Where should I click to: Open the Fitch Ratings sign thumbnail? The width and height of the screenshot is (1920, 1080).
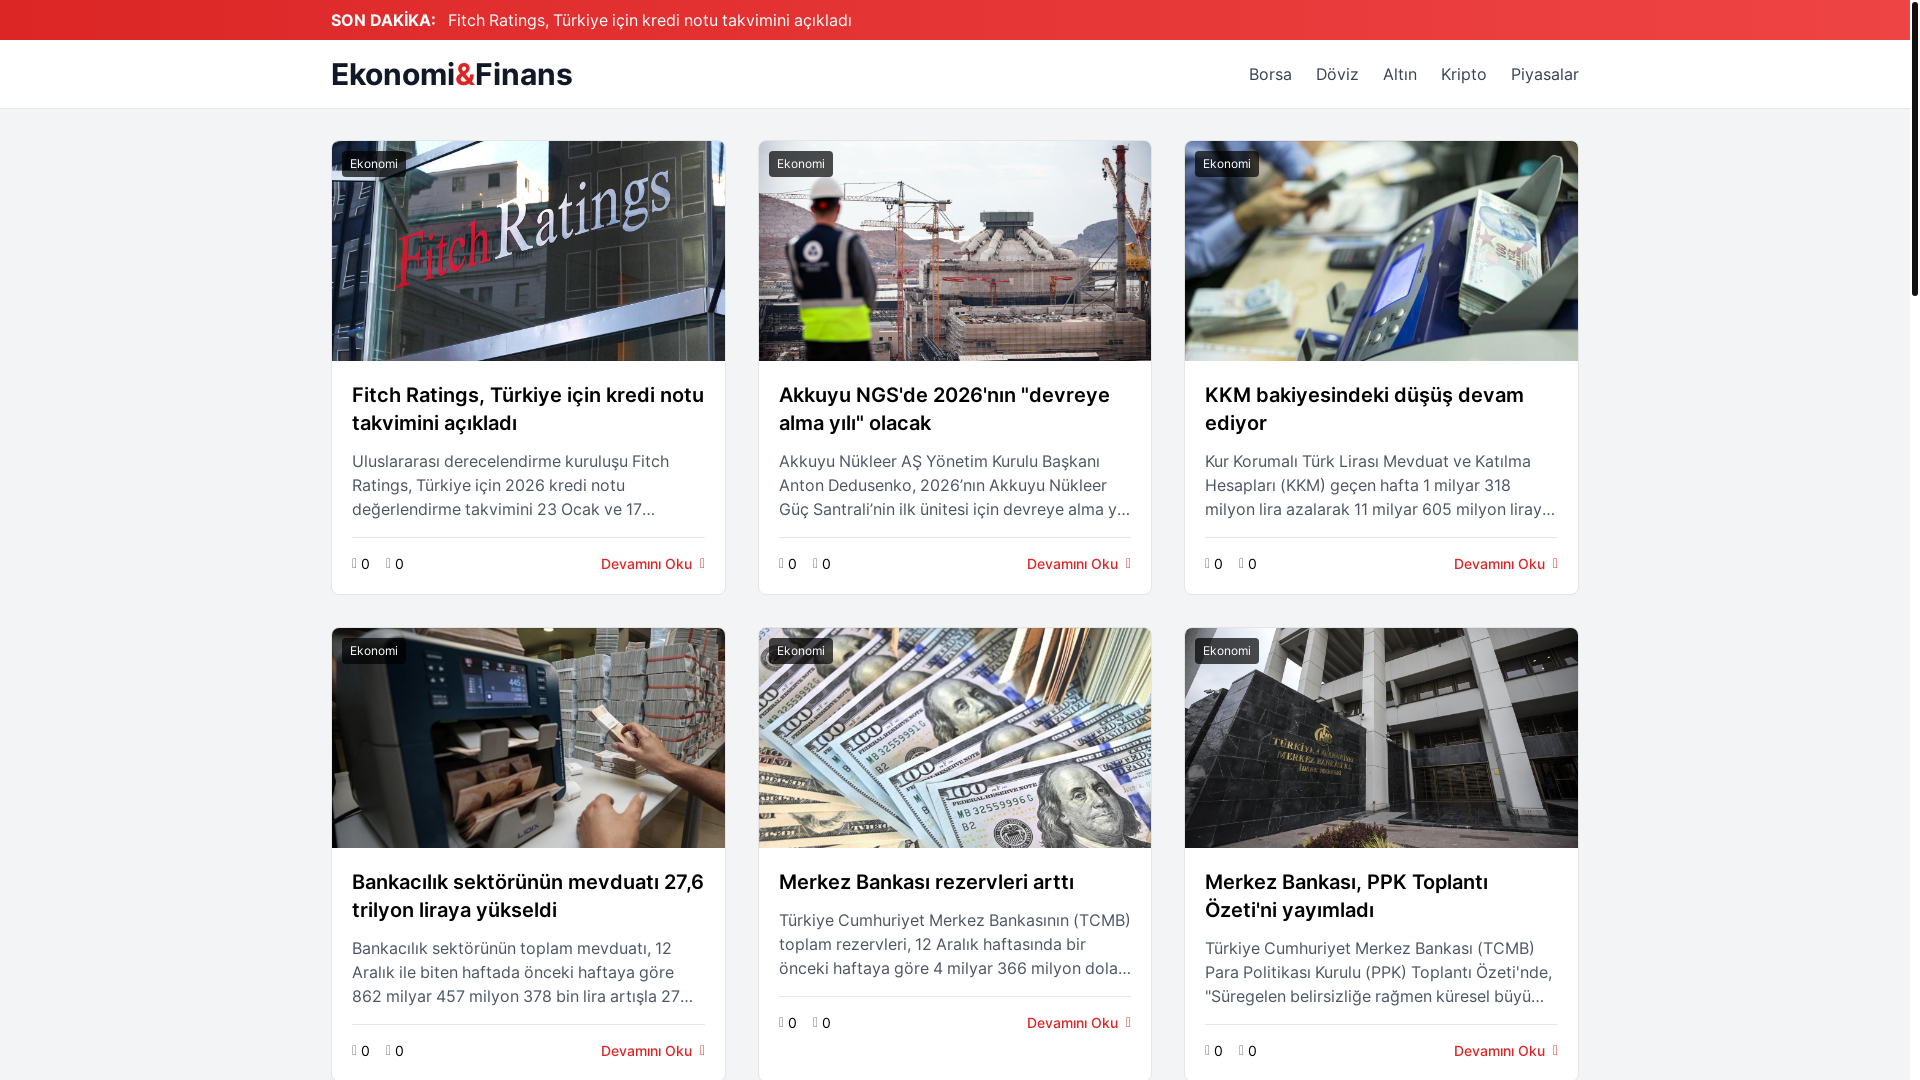tap(528, 251)
